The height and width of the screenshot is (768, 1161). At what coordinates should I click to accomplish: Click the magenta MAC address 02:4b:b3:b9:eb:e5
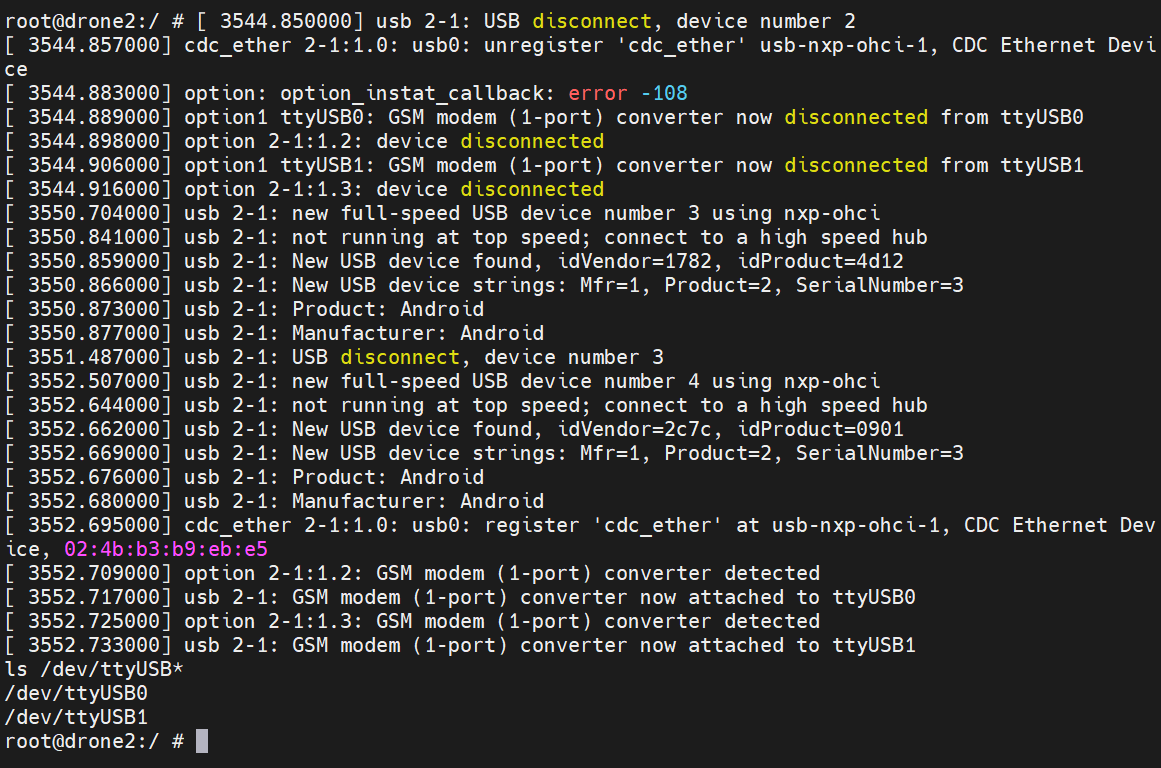click(x=166, y=549)
